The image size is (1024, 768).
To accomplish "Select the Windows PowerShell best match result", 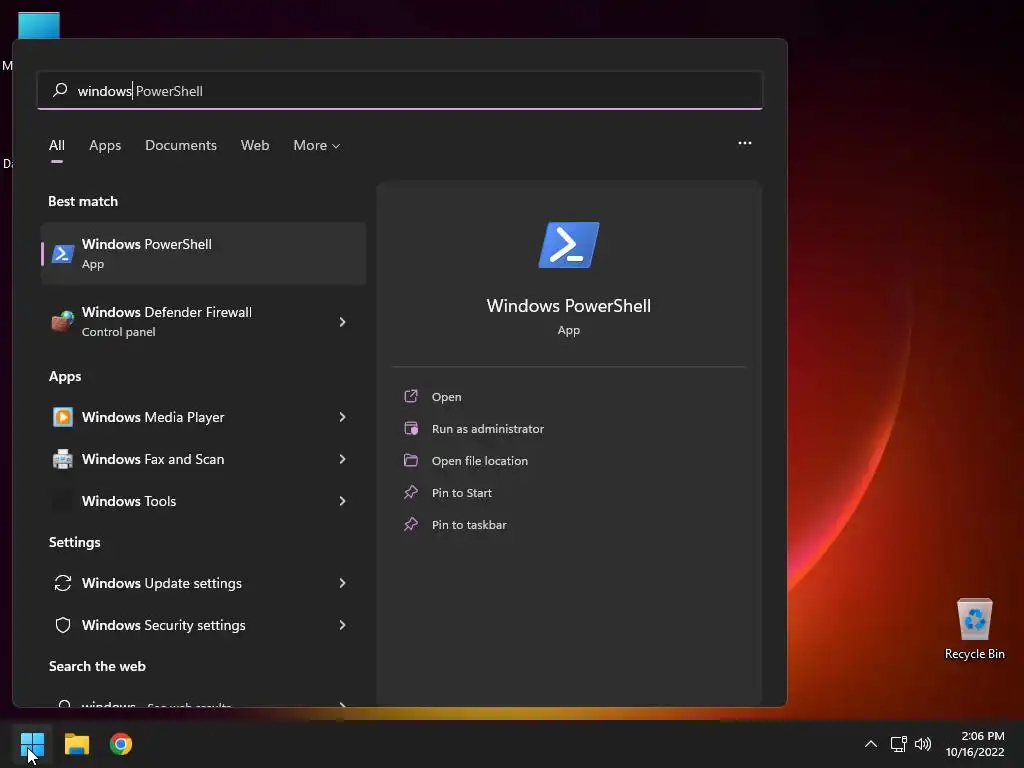I will [203, 253].
